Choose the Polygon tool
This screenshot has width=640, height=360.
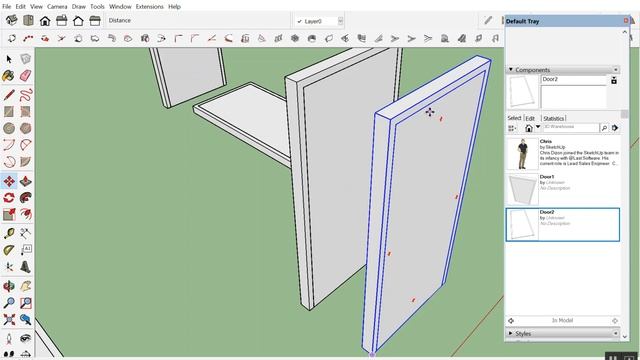click(x=26, y=128)
